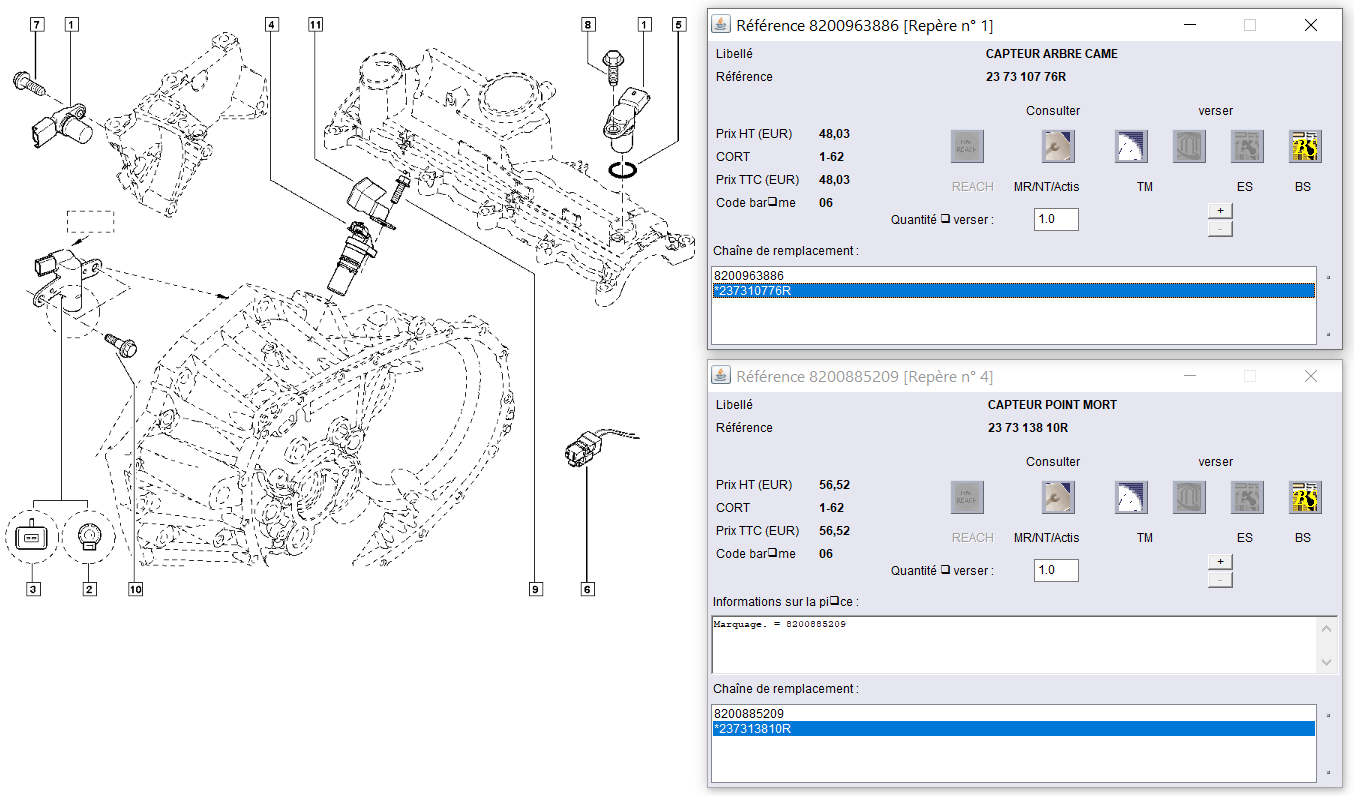Click the ES icon in the Repère n° 1 window
Screen dimensions: 1354x796
click(x=1246, y=147)
